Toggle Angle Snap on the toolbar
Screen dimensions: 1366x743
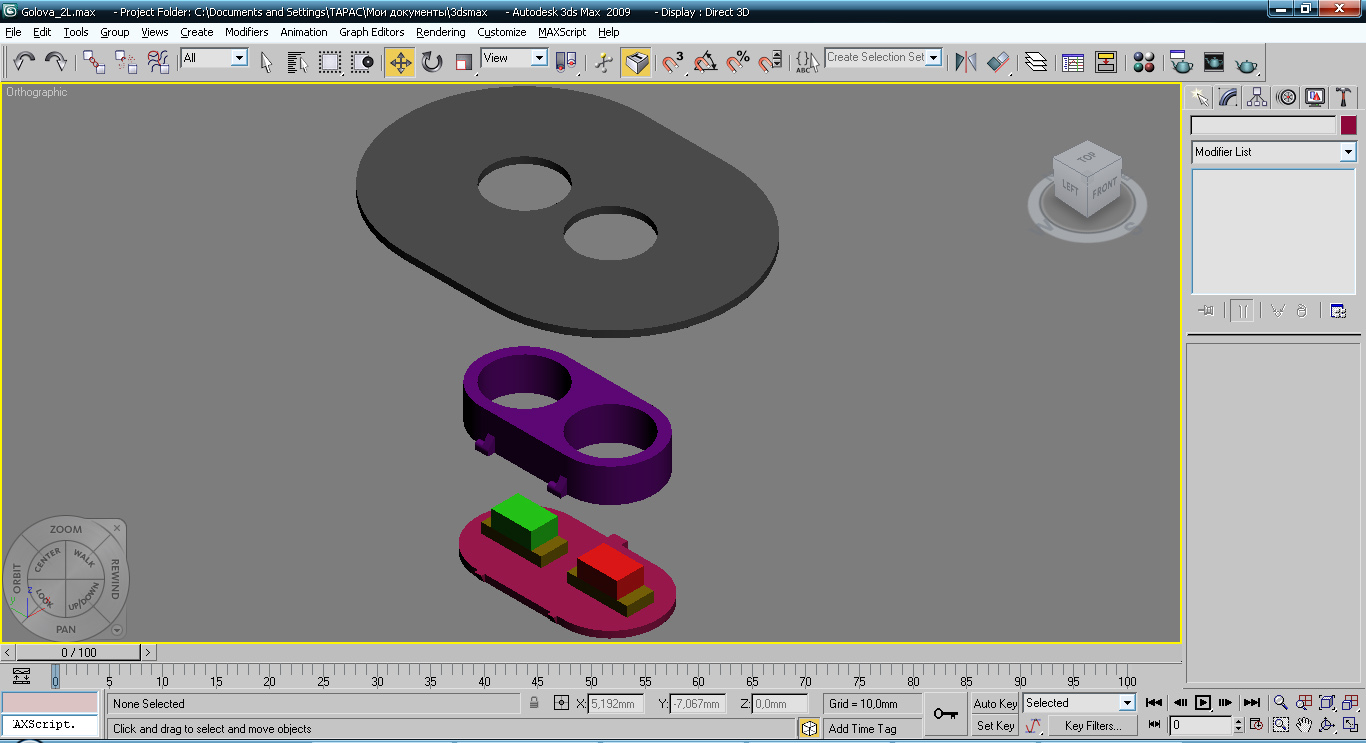pyautogui.click(x=705, y=62)
